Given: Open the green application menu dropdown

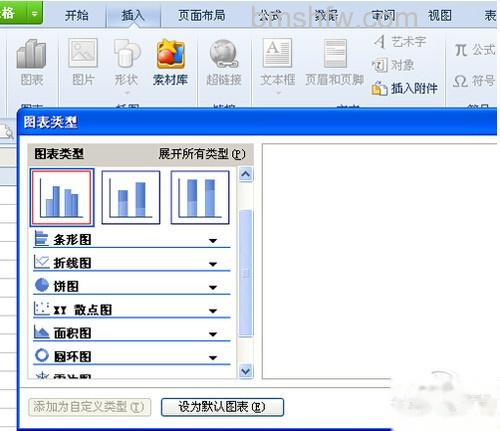Looking at the screenshot, I should [x=34, y=14].
